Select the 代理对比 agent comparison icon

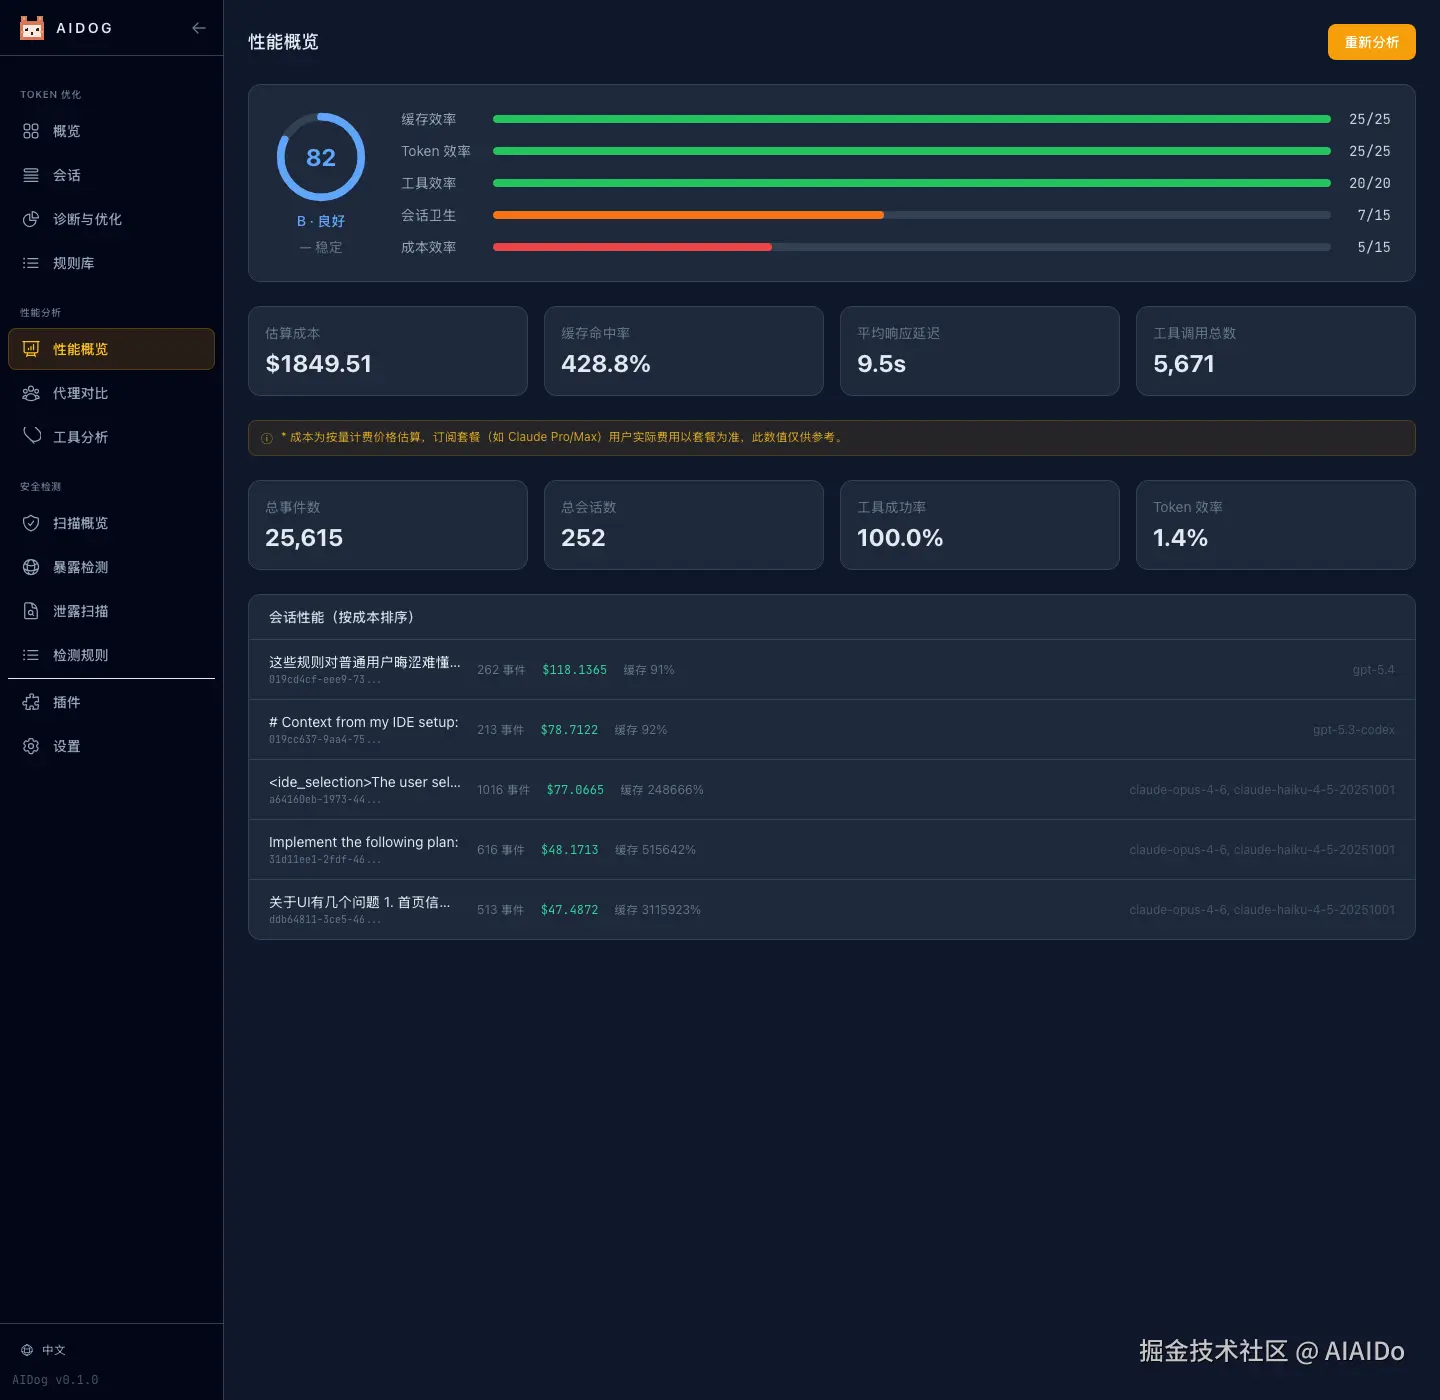[x=30, y=393]
